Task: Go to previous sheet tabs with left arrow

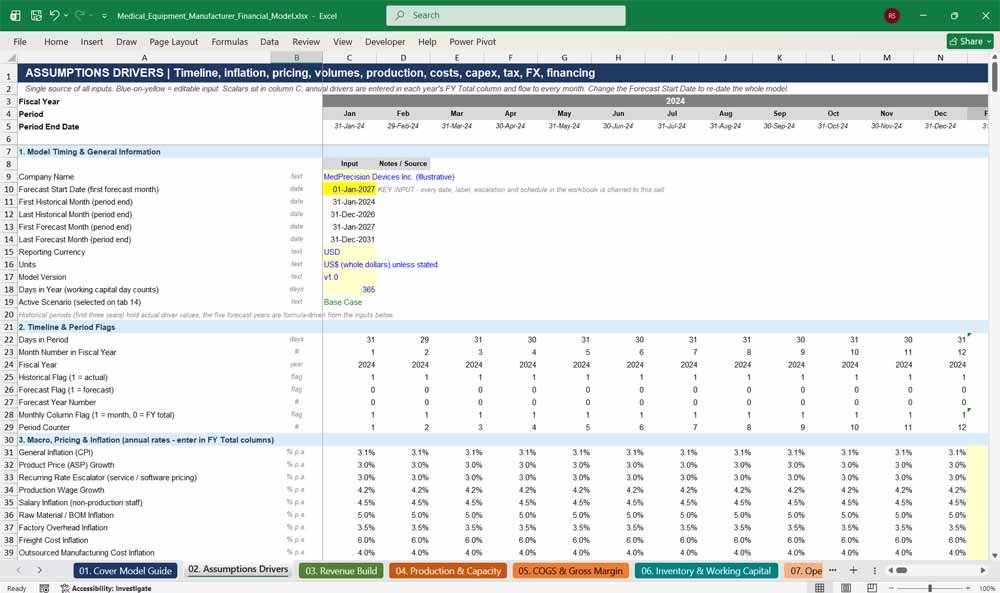Action: 19,570
